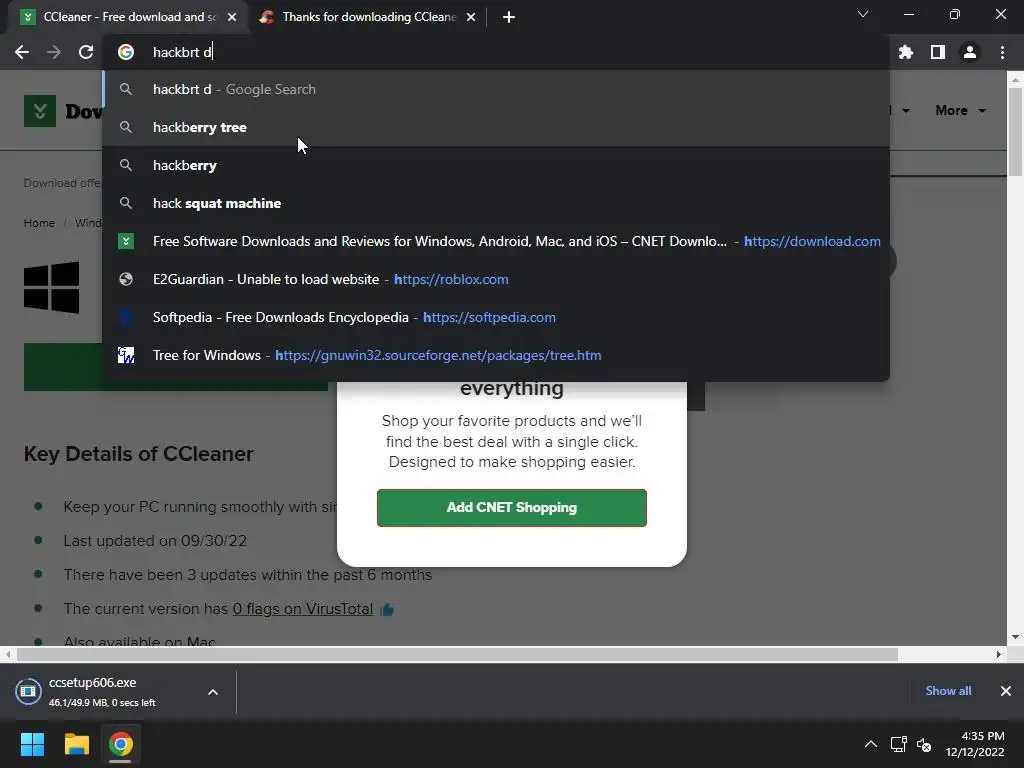This screenshot has height=768, width=1024.
Task: Open File Explorer from the taskbar
Action: coord(76,744)
